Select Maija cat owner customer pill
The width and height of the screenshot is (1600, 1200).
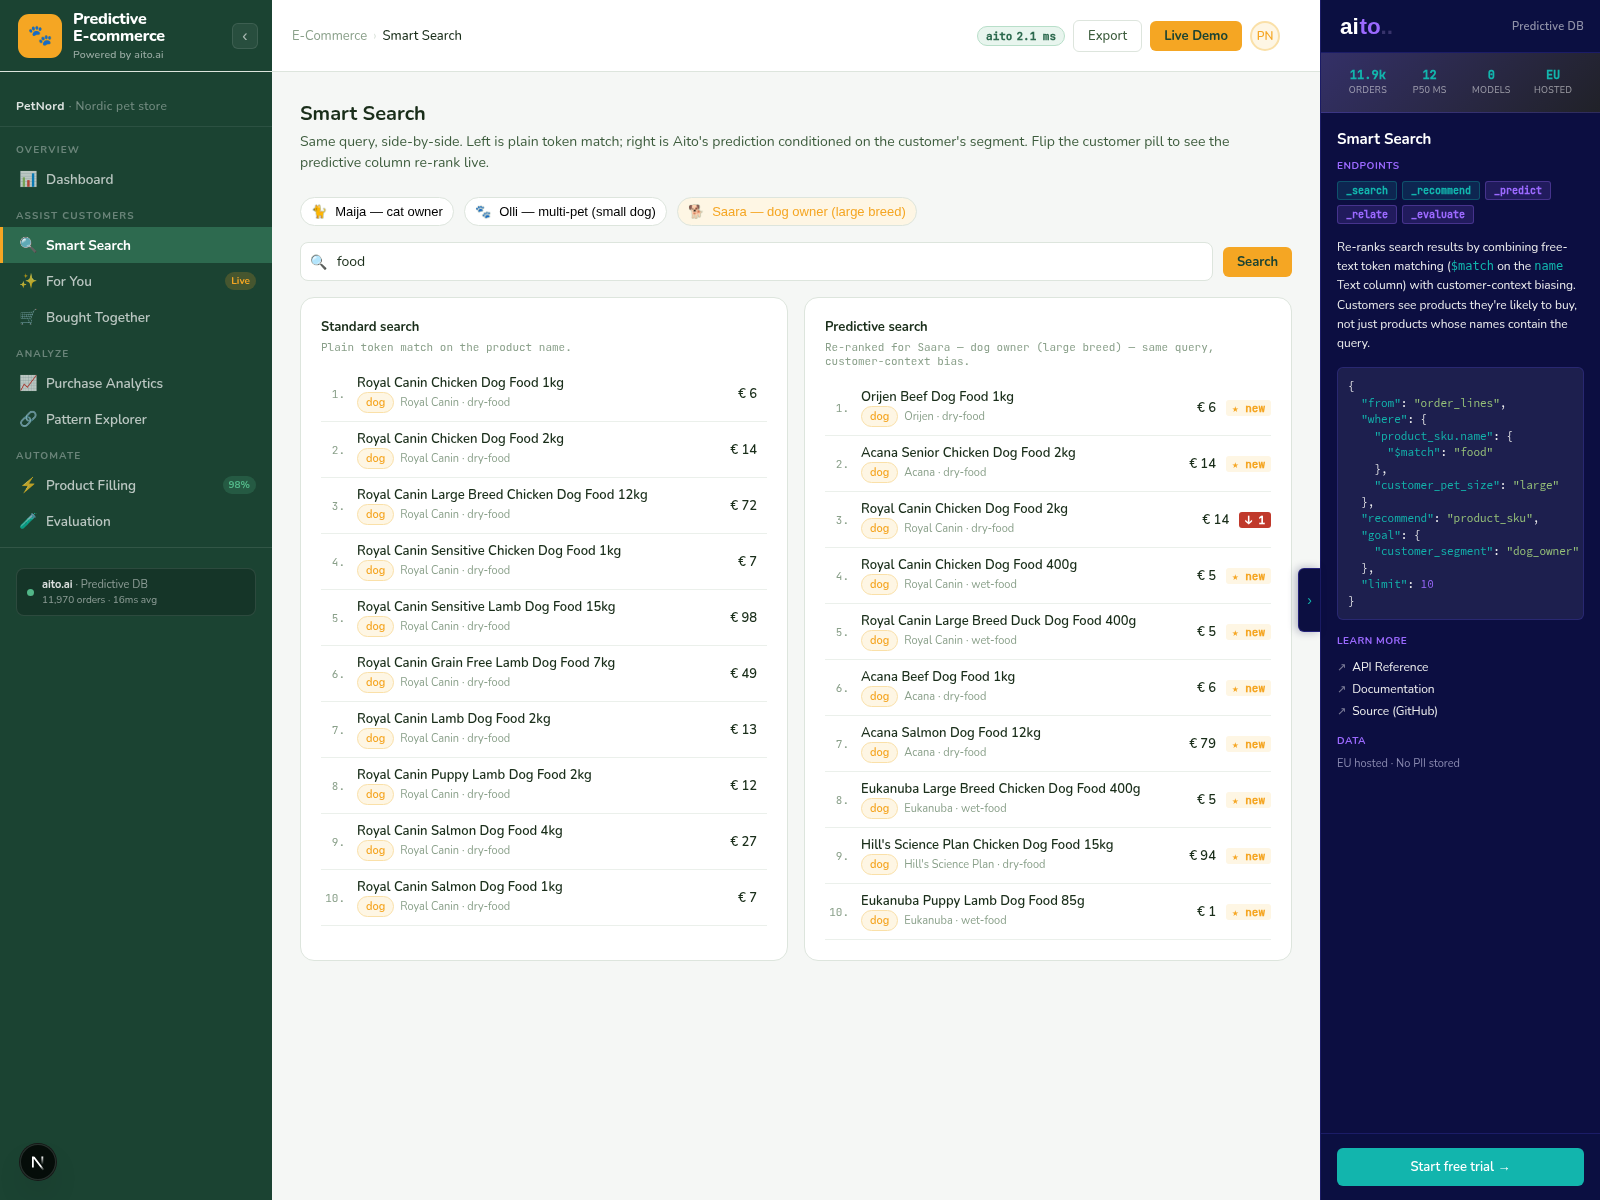[x=377, y=212]
